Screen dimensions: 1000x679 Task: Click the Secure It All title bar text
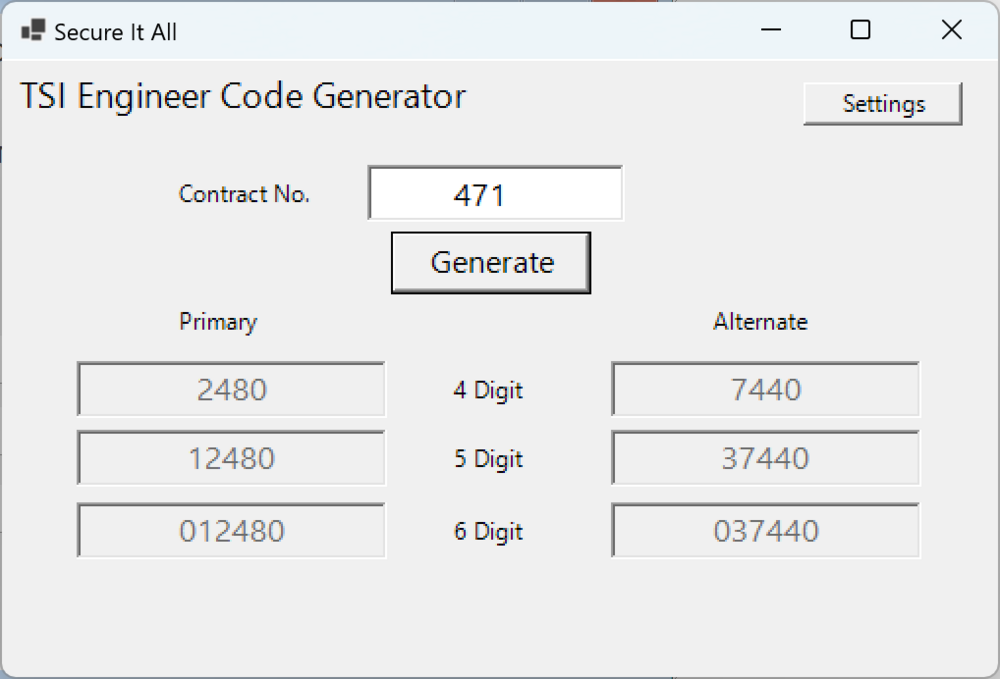pos(117,31)
